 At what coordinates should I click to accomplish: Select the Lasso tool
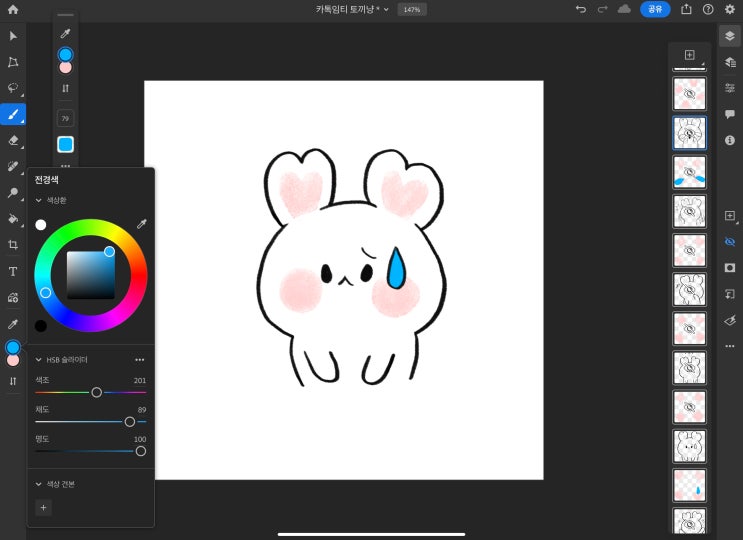point(13,88)
